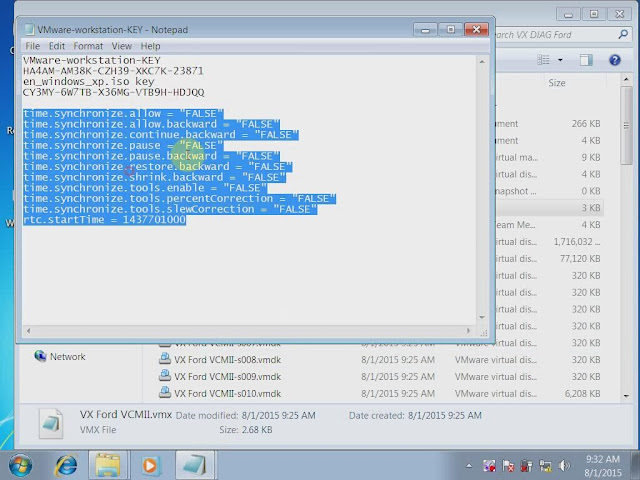Select Network in the navigation pane

67,357
